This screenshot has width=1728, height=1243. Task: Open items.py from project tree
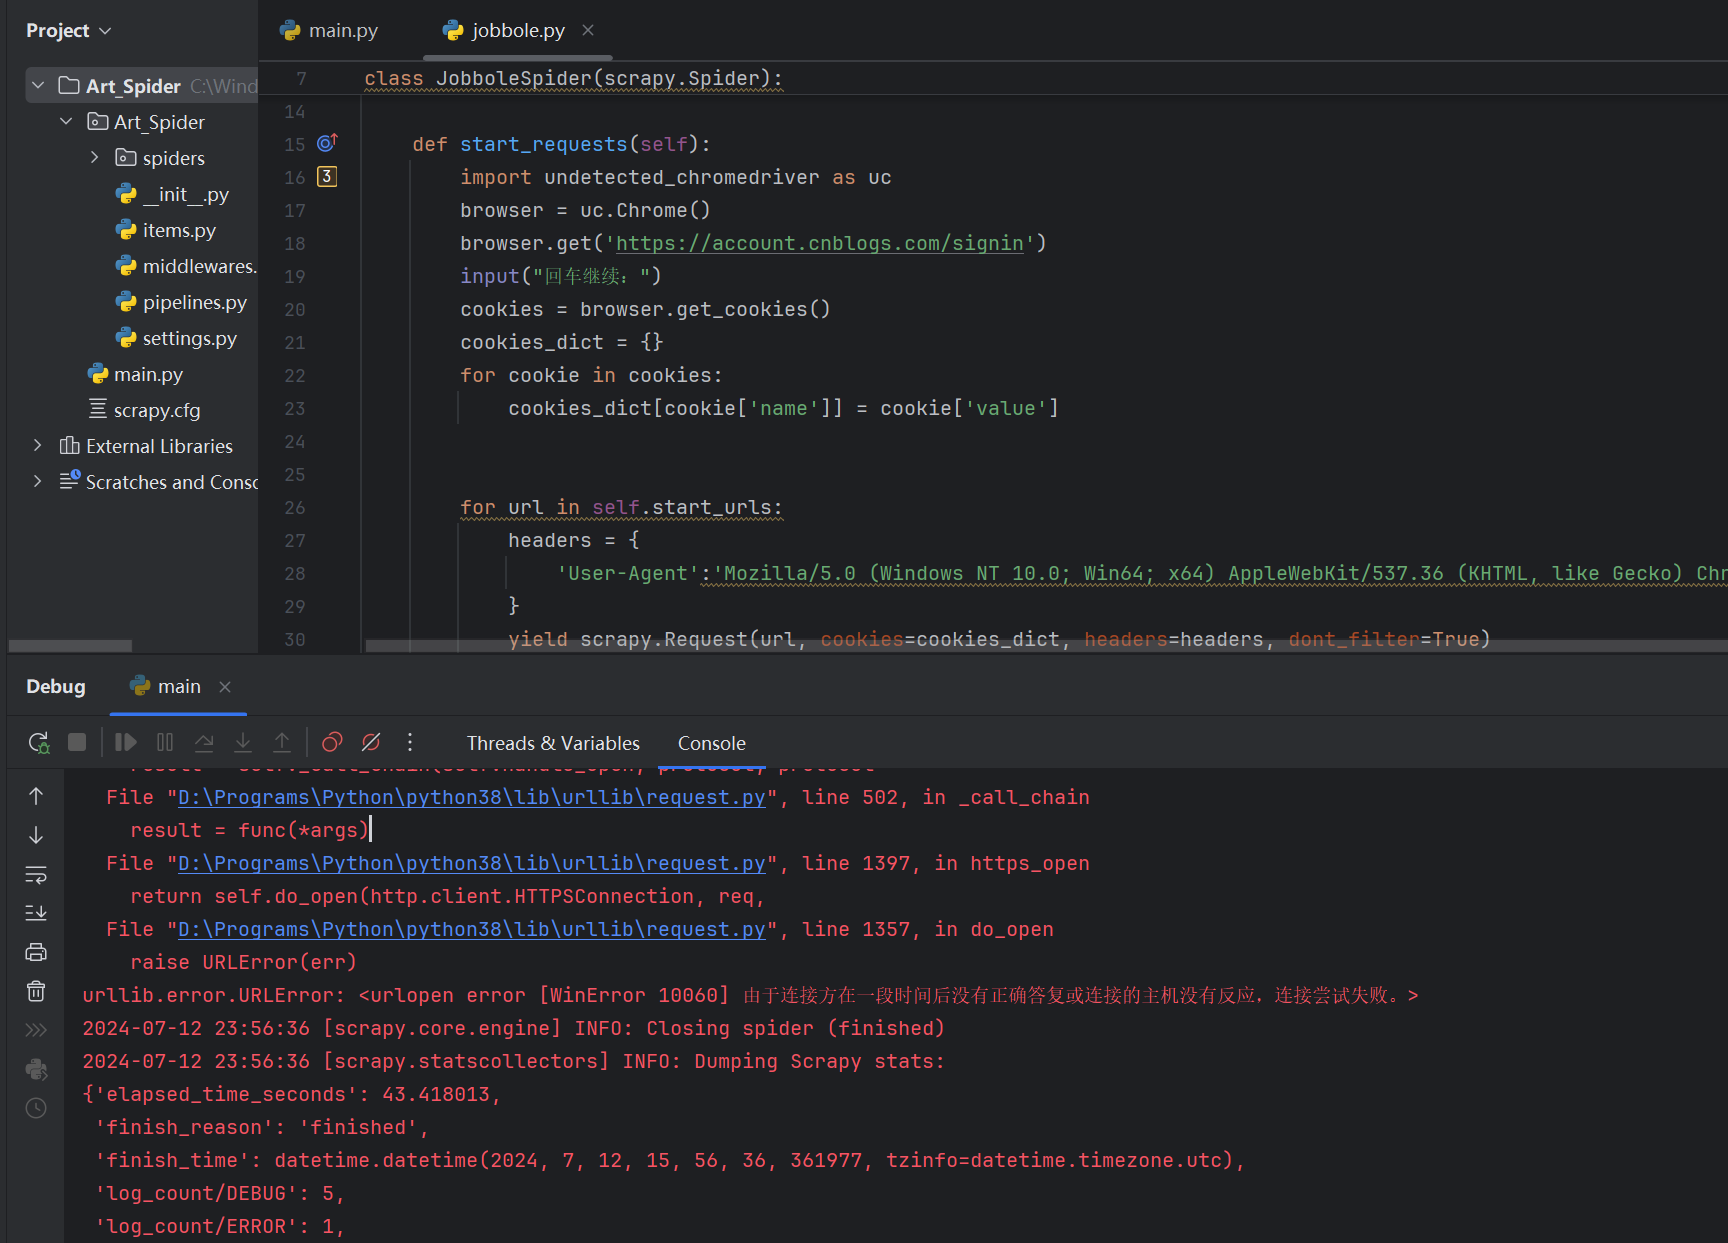coord(166,230)
